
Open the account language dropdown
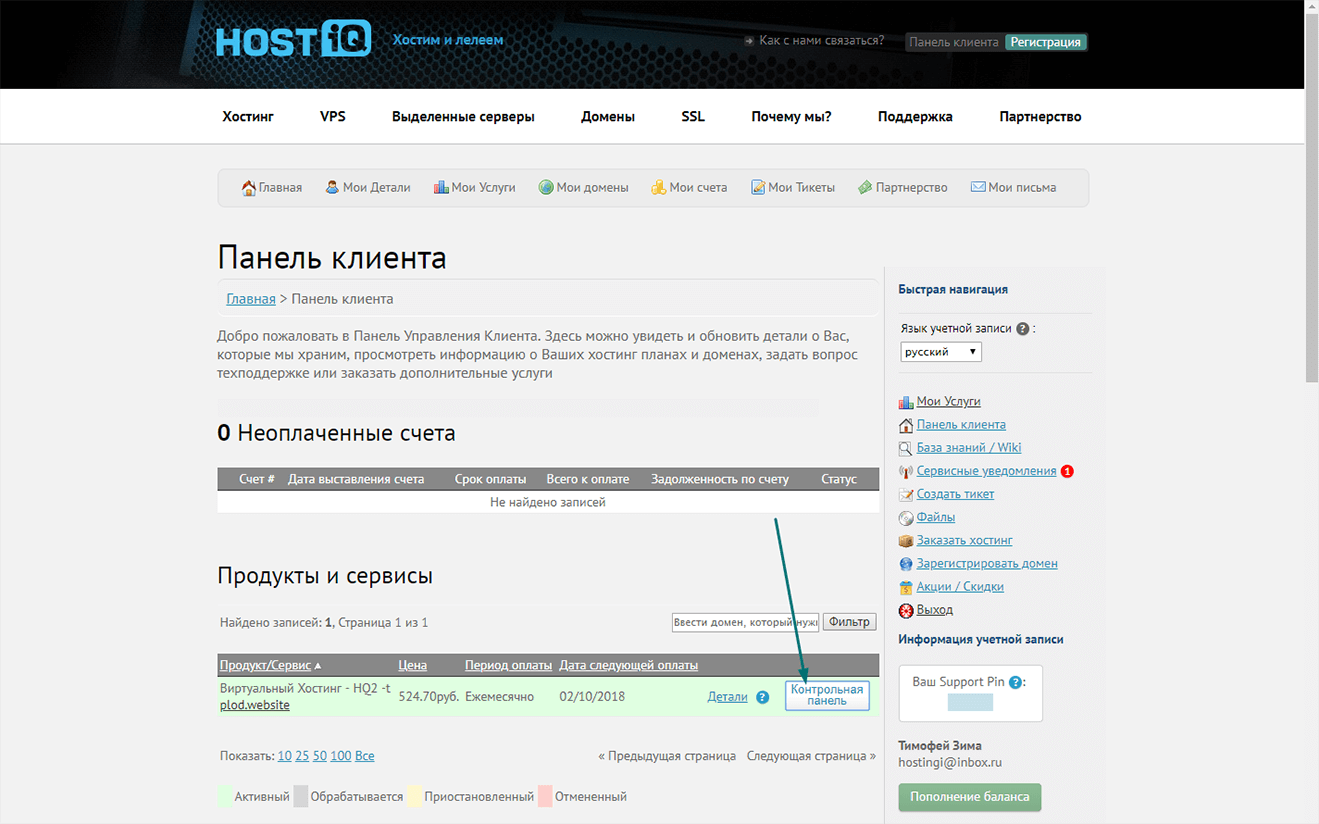point(941,352)
